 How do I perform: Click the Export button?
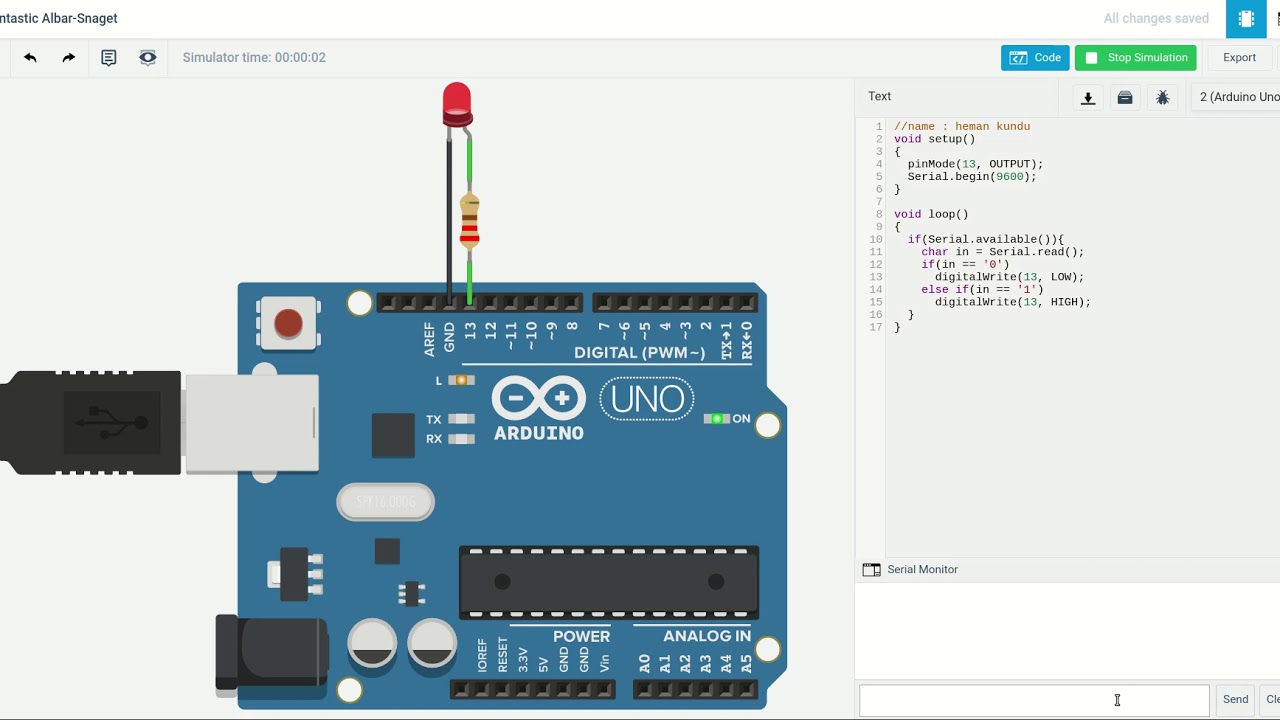coord(1239,58)
